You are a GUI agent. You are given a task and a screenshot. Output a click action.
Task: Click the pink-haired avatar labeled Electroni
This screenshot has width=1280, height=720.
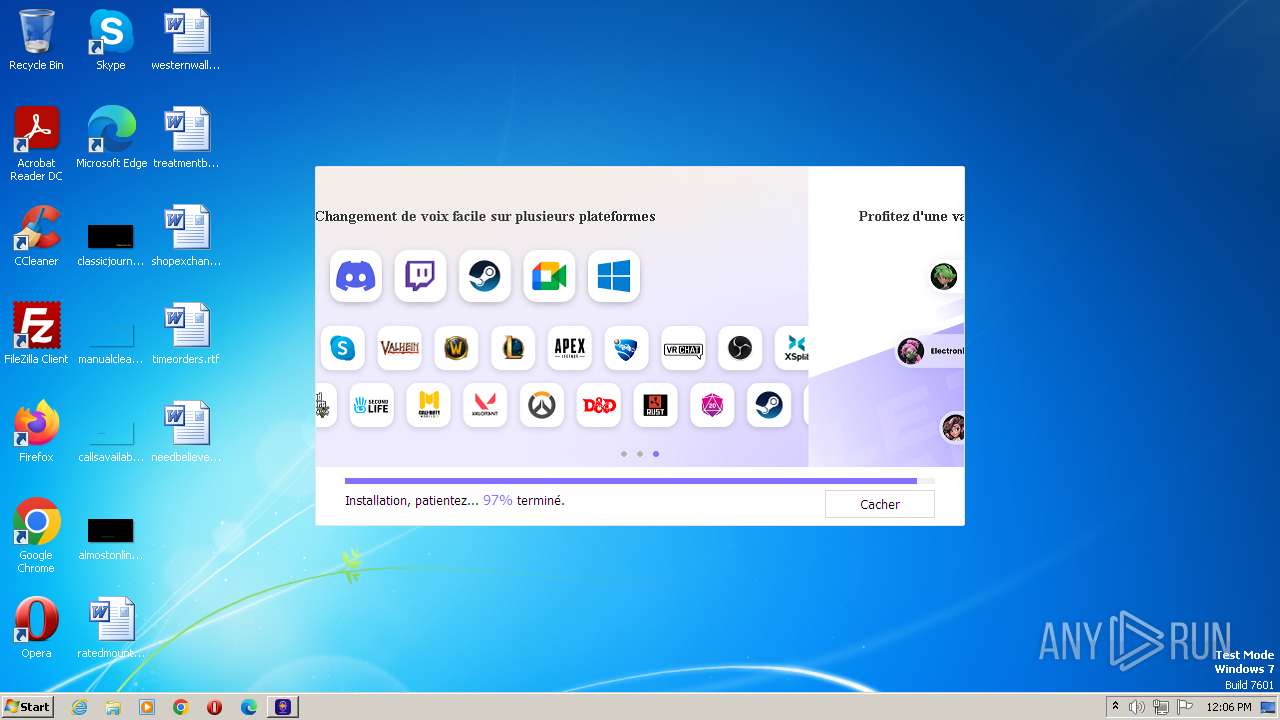(911, 351)
